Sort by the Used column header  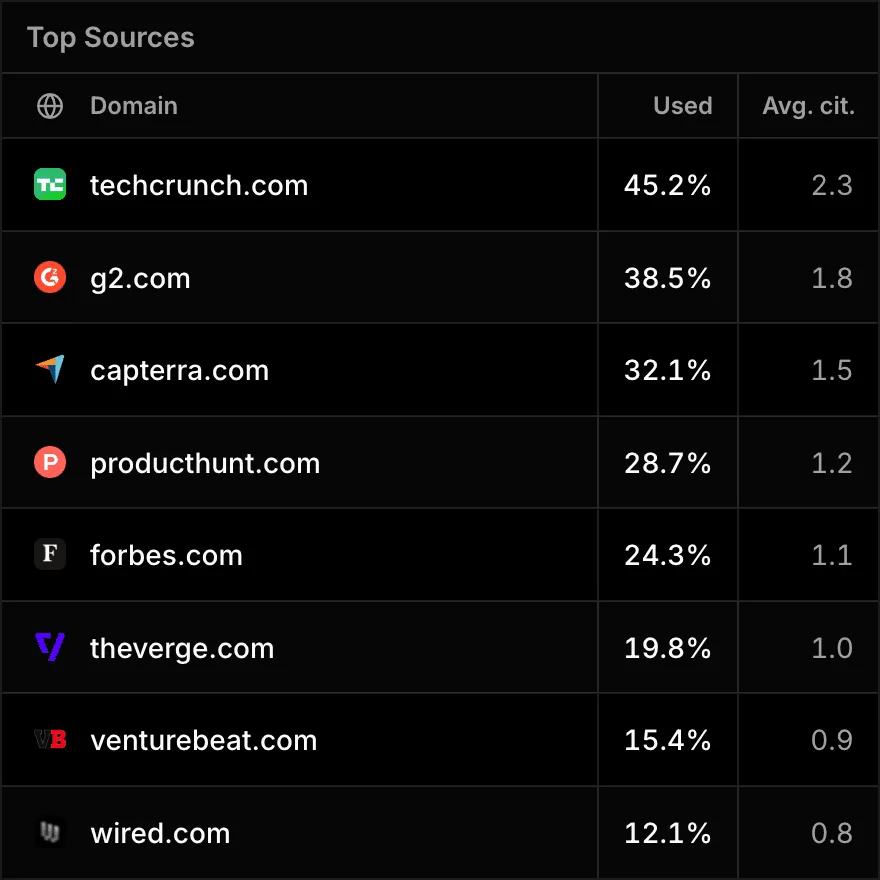682,105
